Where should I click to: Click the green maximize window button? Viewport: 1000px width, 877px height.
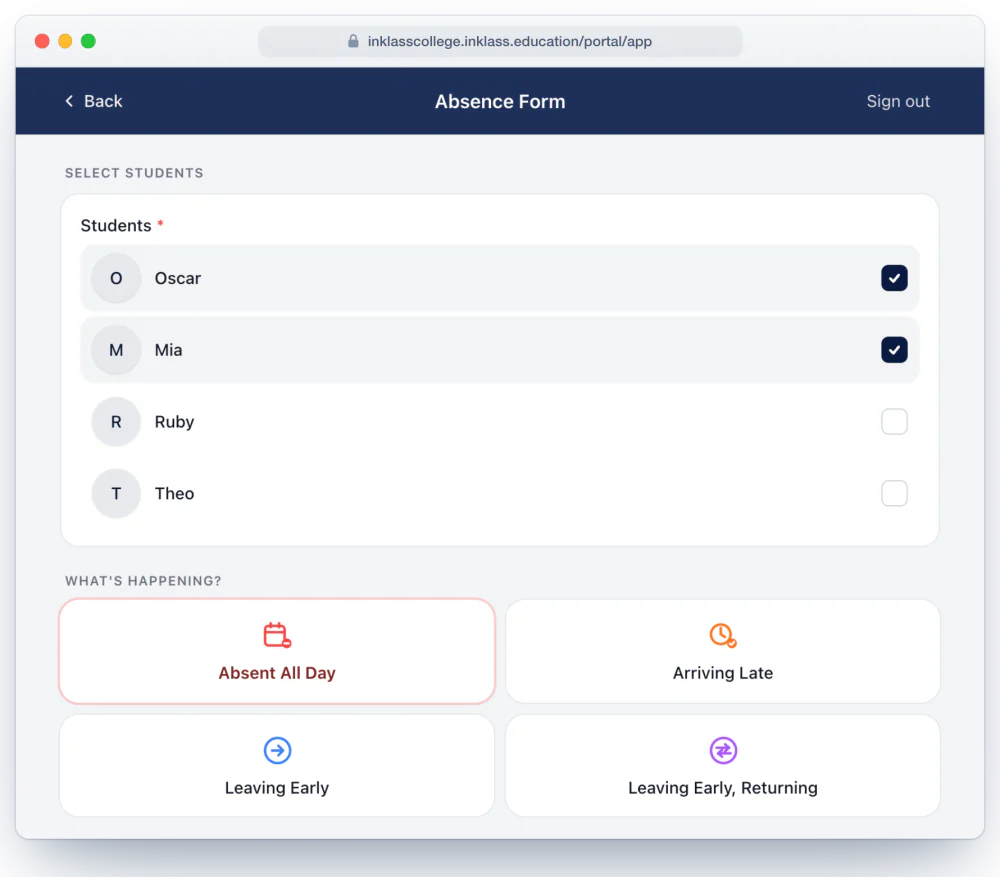click(x=88, y=41)
